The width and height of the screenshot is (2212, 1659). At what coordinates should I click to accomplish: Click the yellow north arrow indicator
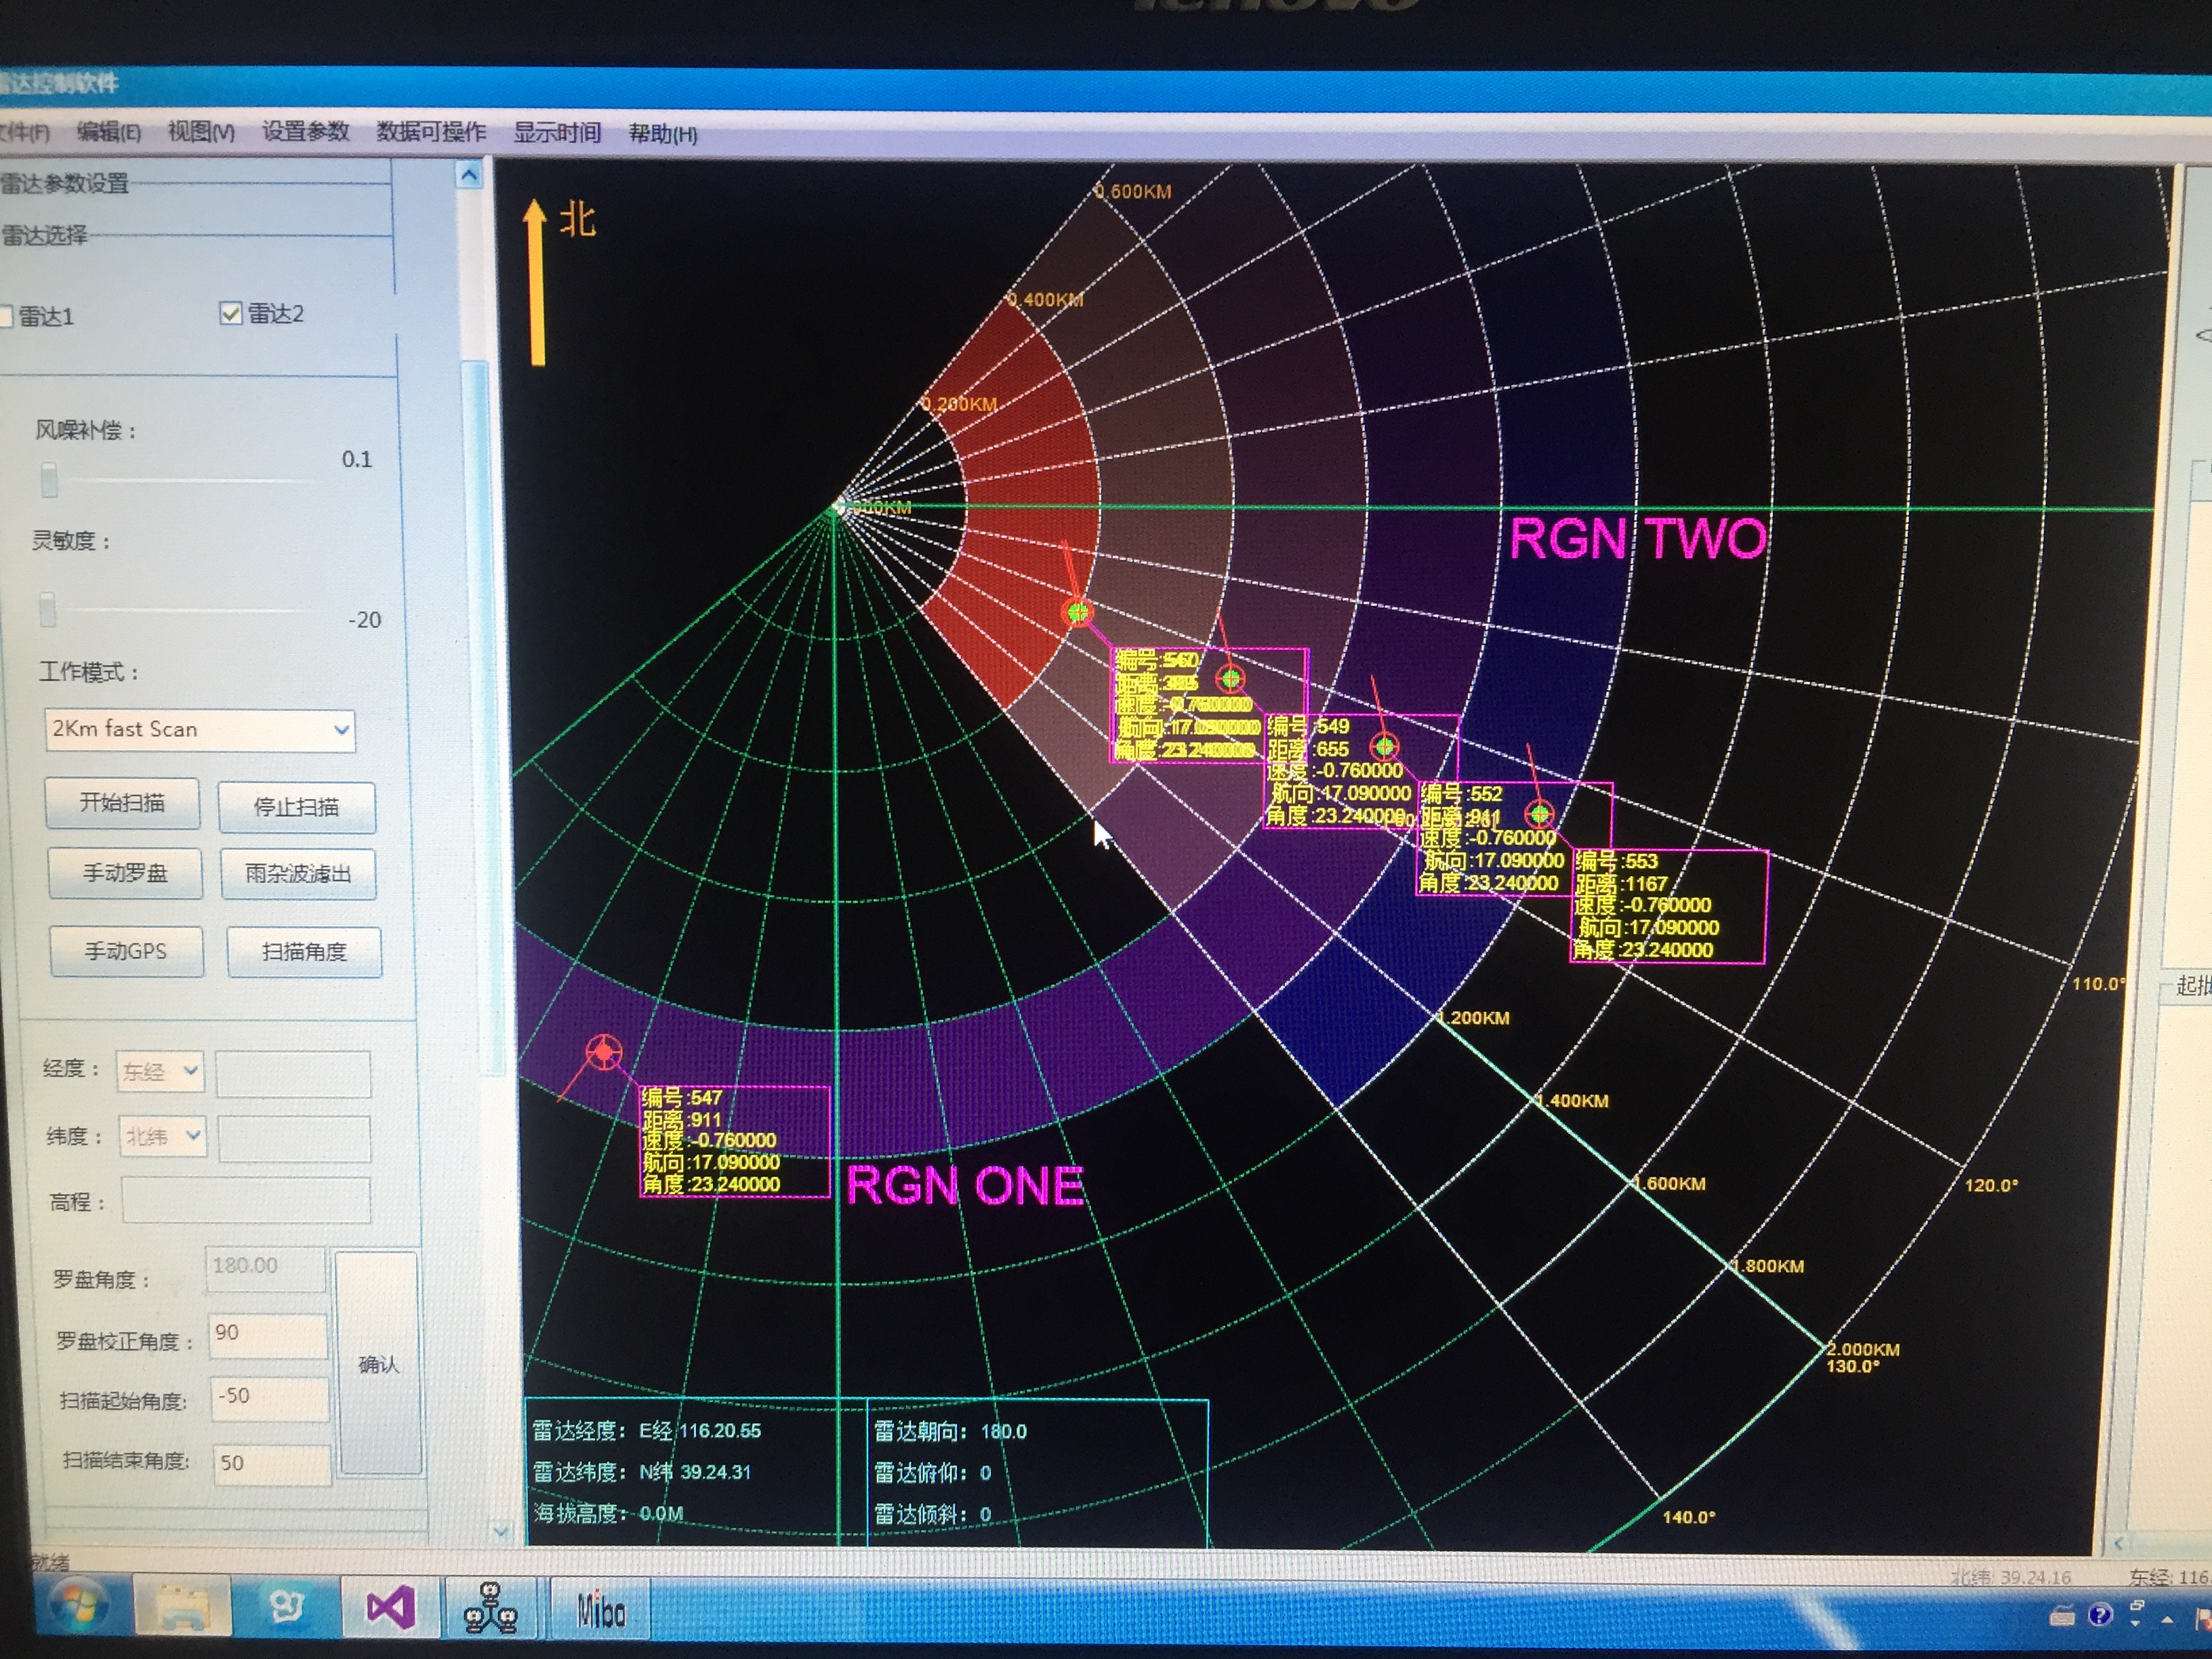pos(536,282)
